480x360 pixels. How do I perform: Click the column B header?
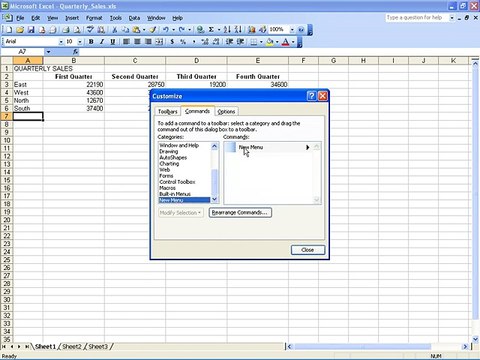(x=74, y=61)
